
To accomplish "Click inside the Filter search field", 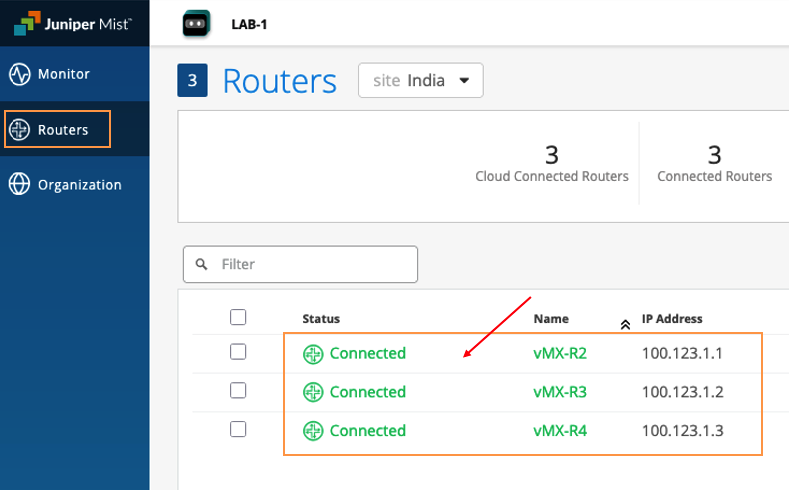I will (310, 265).
